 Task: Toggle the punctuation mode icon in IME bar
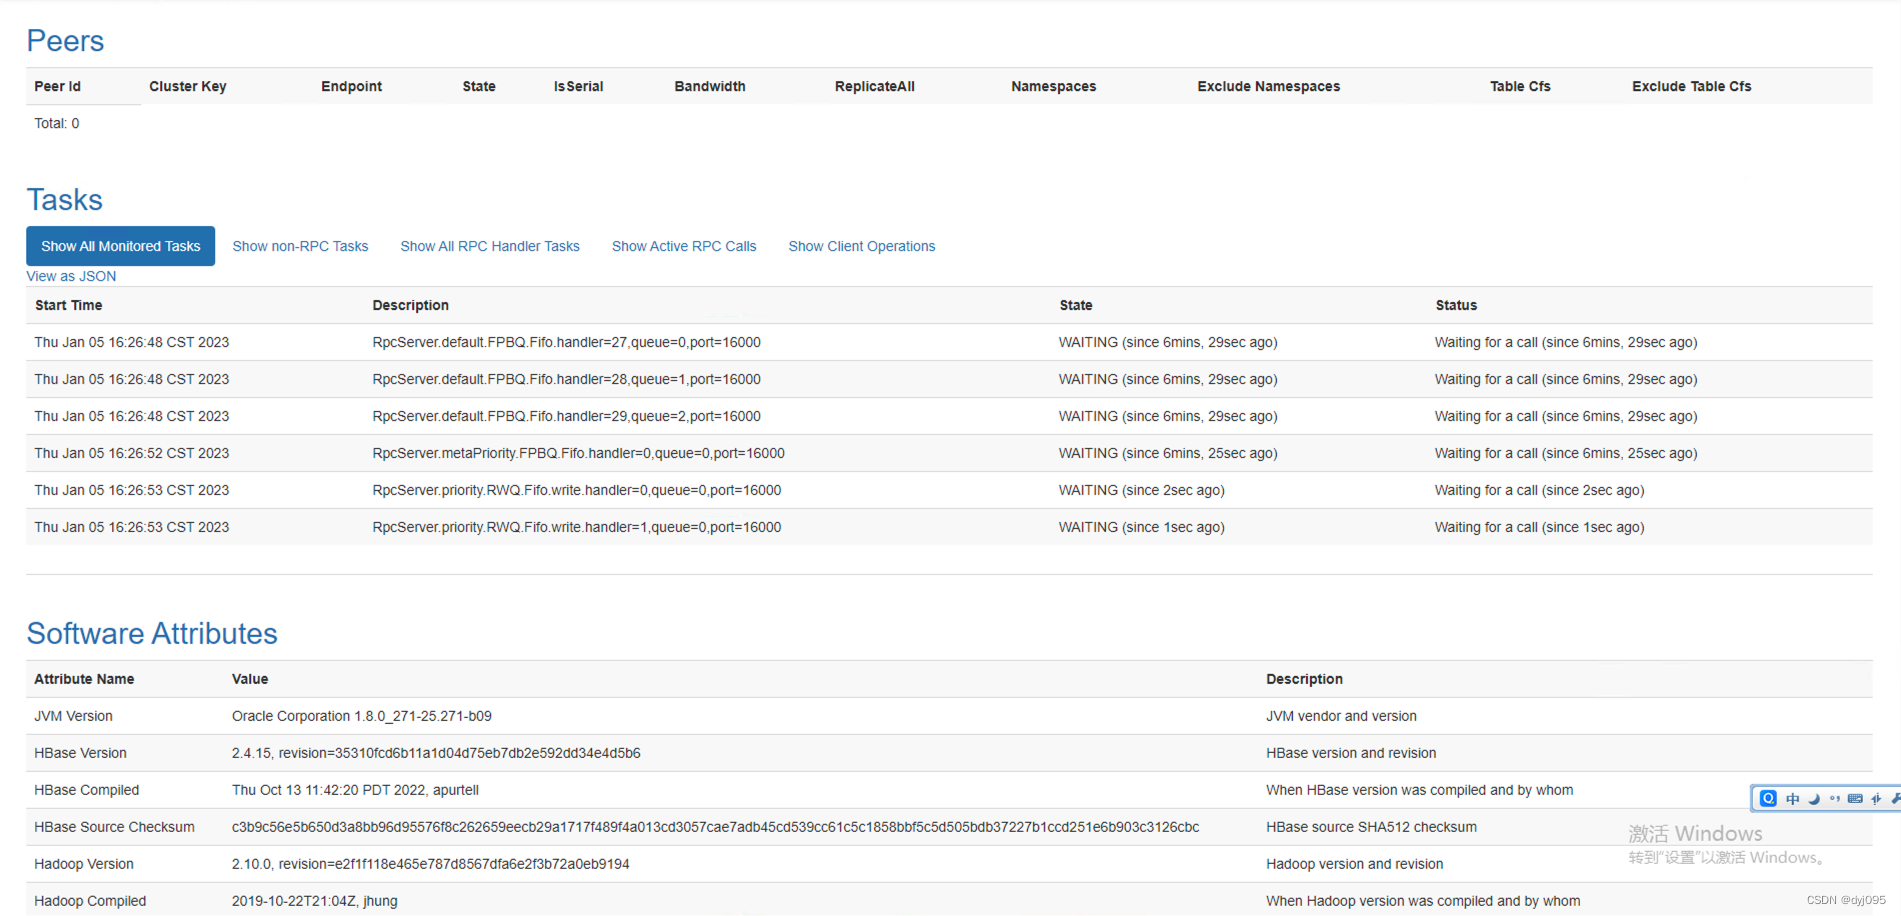click(x=1835, y=798)
